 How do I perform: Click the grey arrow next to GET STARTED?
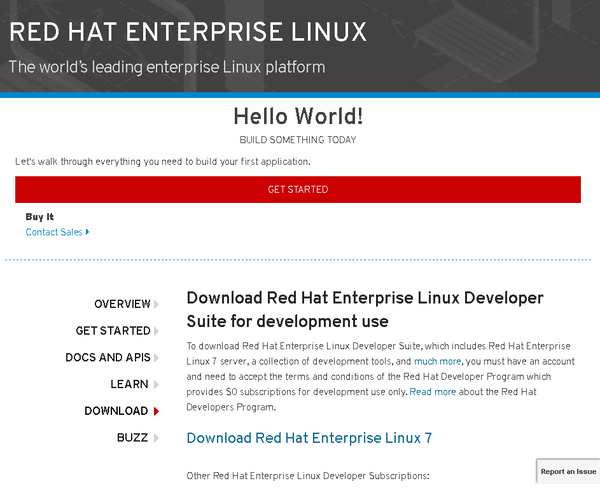[x=157, y=331]
